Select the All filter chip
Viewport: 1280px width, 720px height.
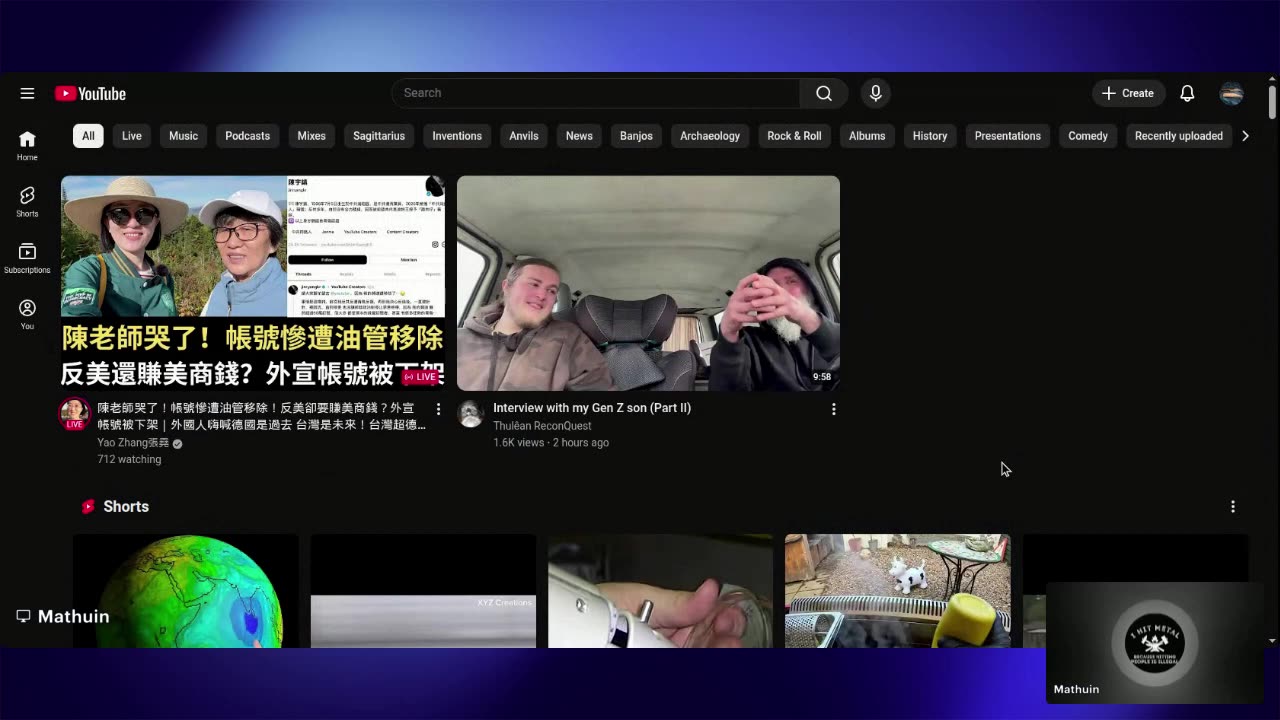88,136
